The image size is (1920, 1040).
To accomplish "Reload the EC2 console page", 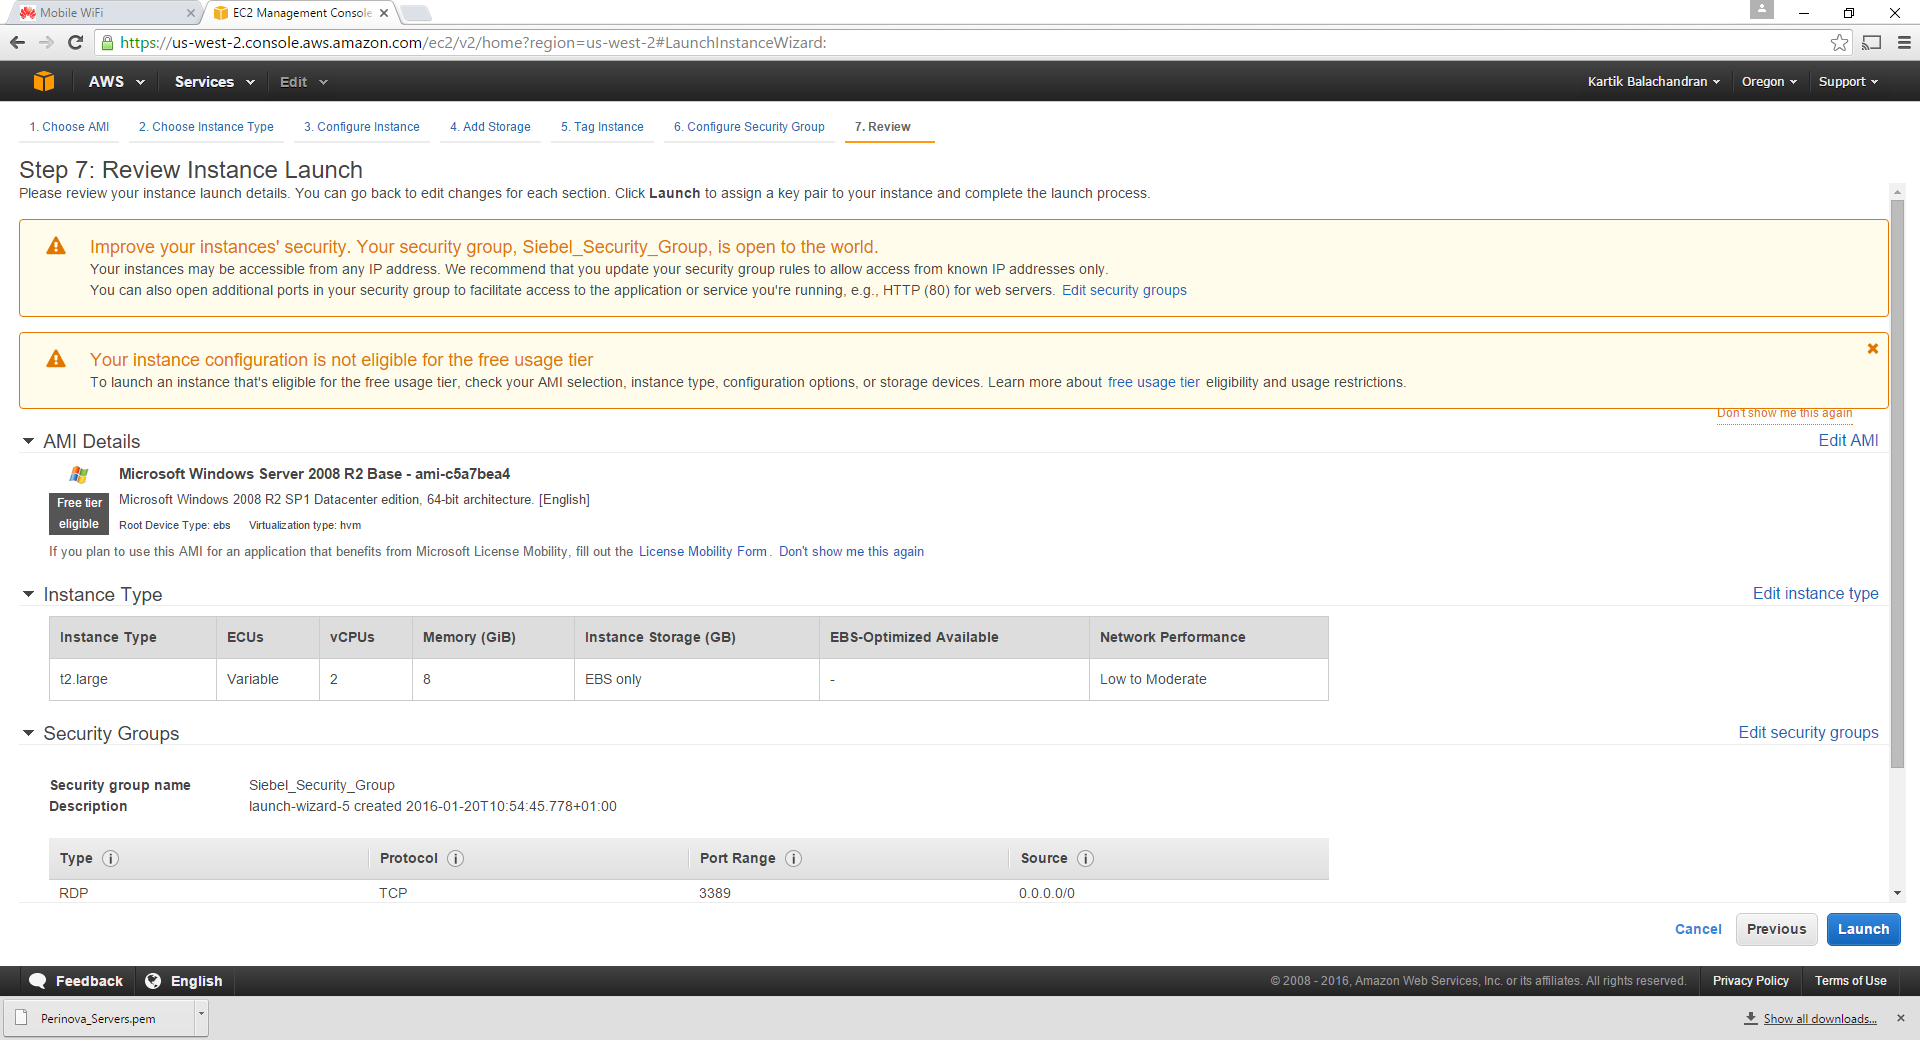I will point(75,43).
